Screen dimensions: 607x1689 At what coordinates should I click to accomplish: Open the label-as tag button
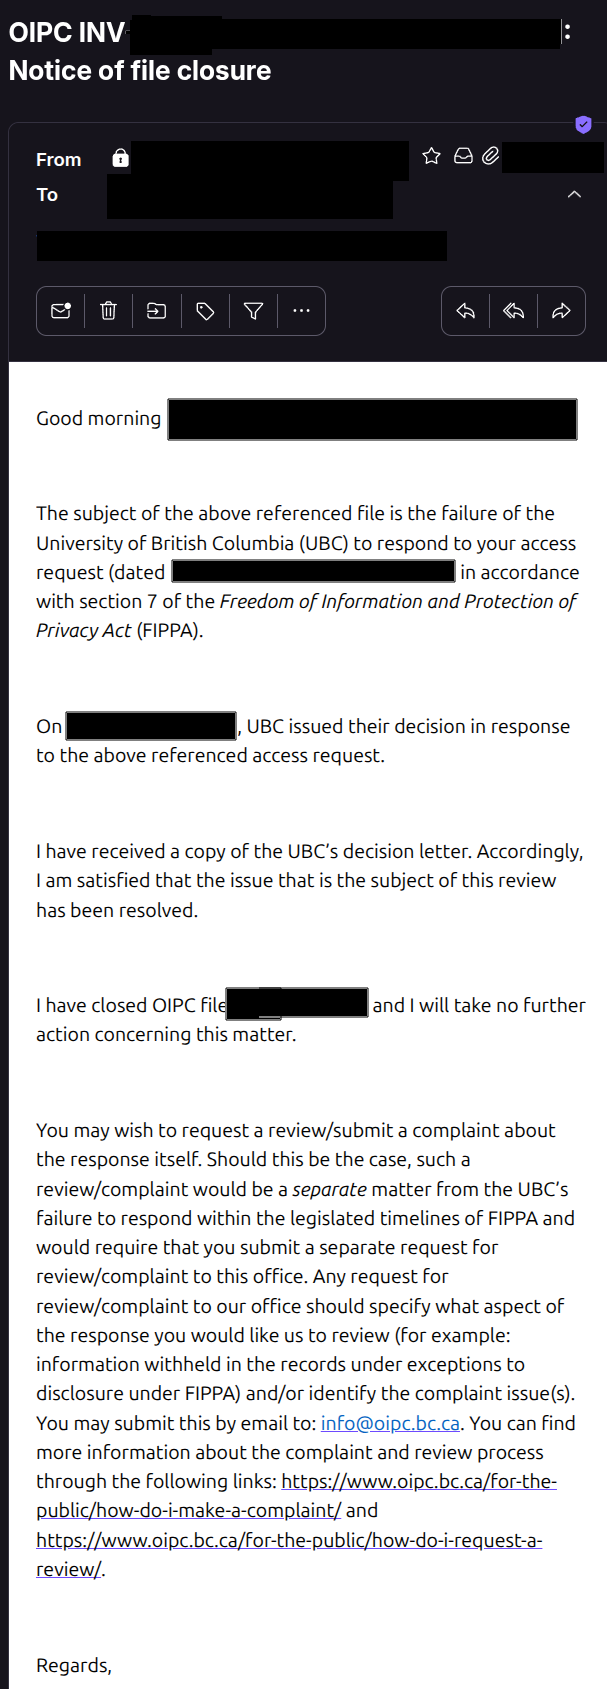205,311
